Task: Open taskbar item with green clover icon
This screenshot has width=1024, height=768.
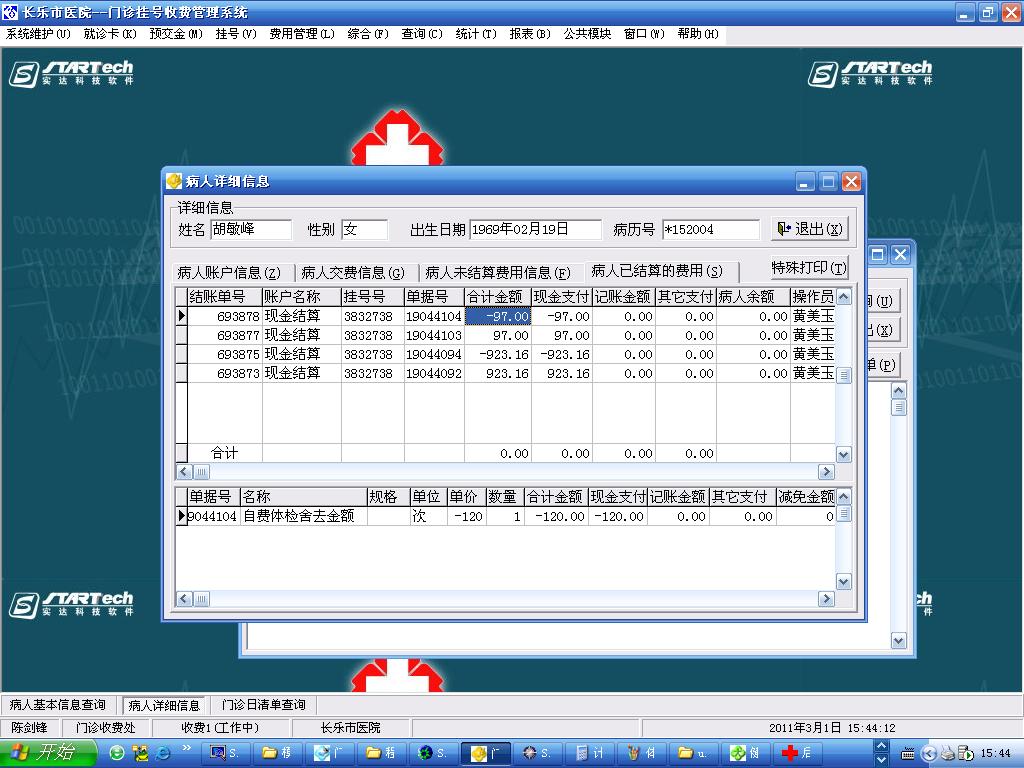Action: coord(746,753)
